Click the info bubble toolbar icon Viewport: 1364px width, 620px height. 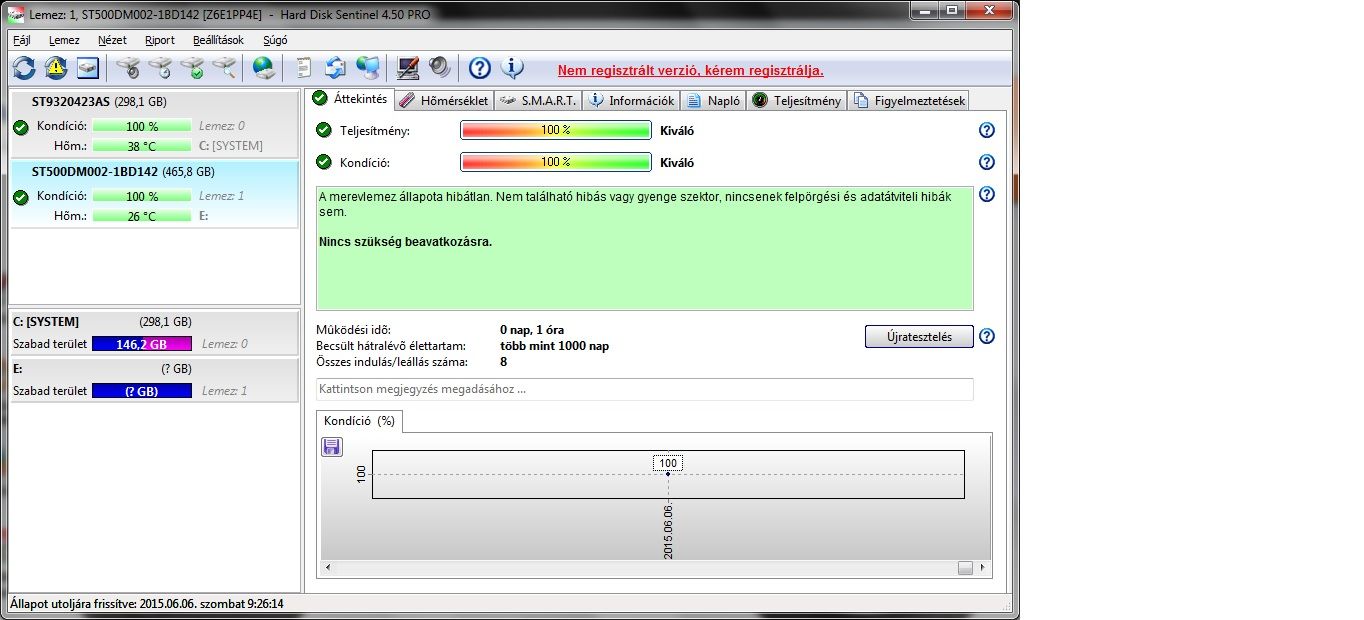(512, 68)
